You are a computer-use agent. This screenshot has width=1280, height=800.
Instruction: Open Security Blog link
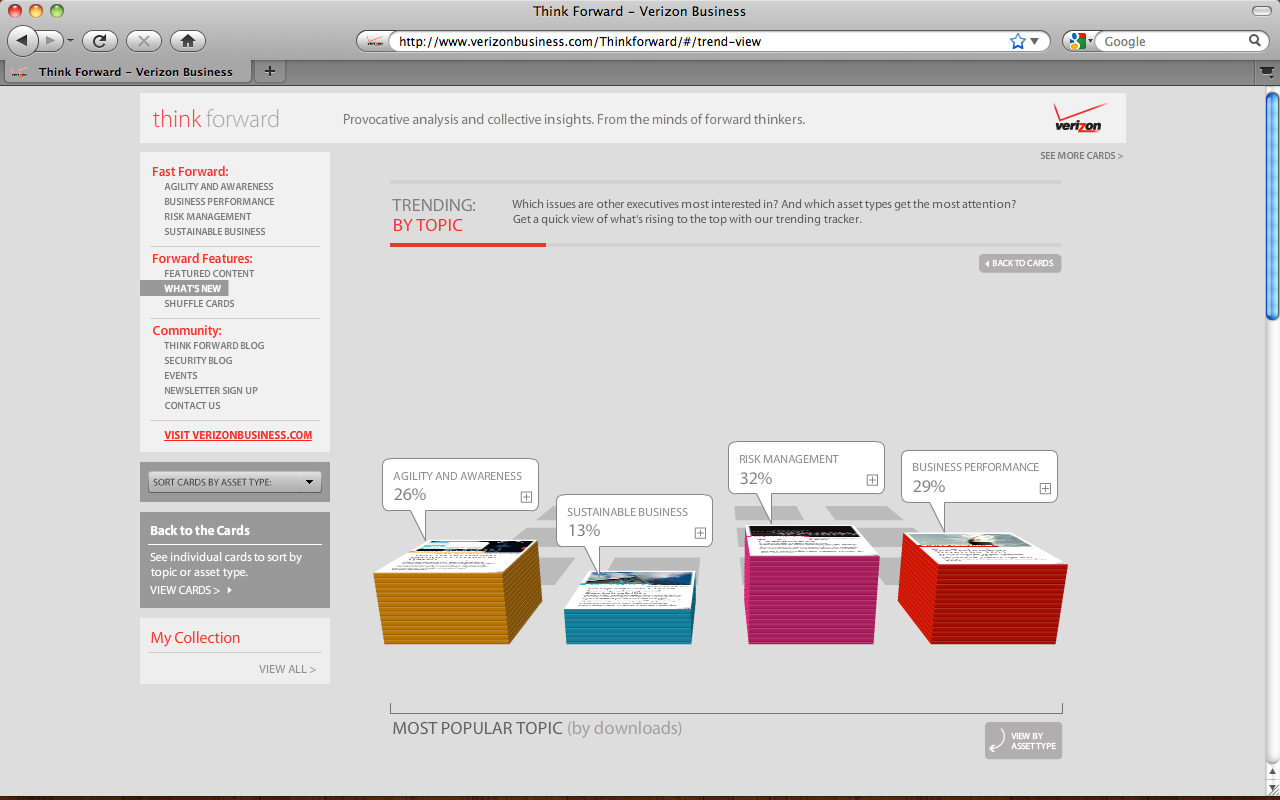pos(198,361)
